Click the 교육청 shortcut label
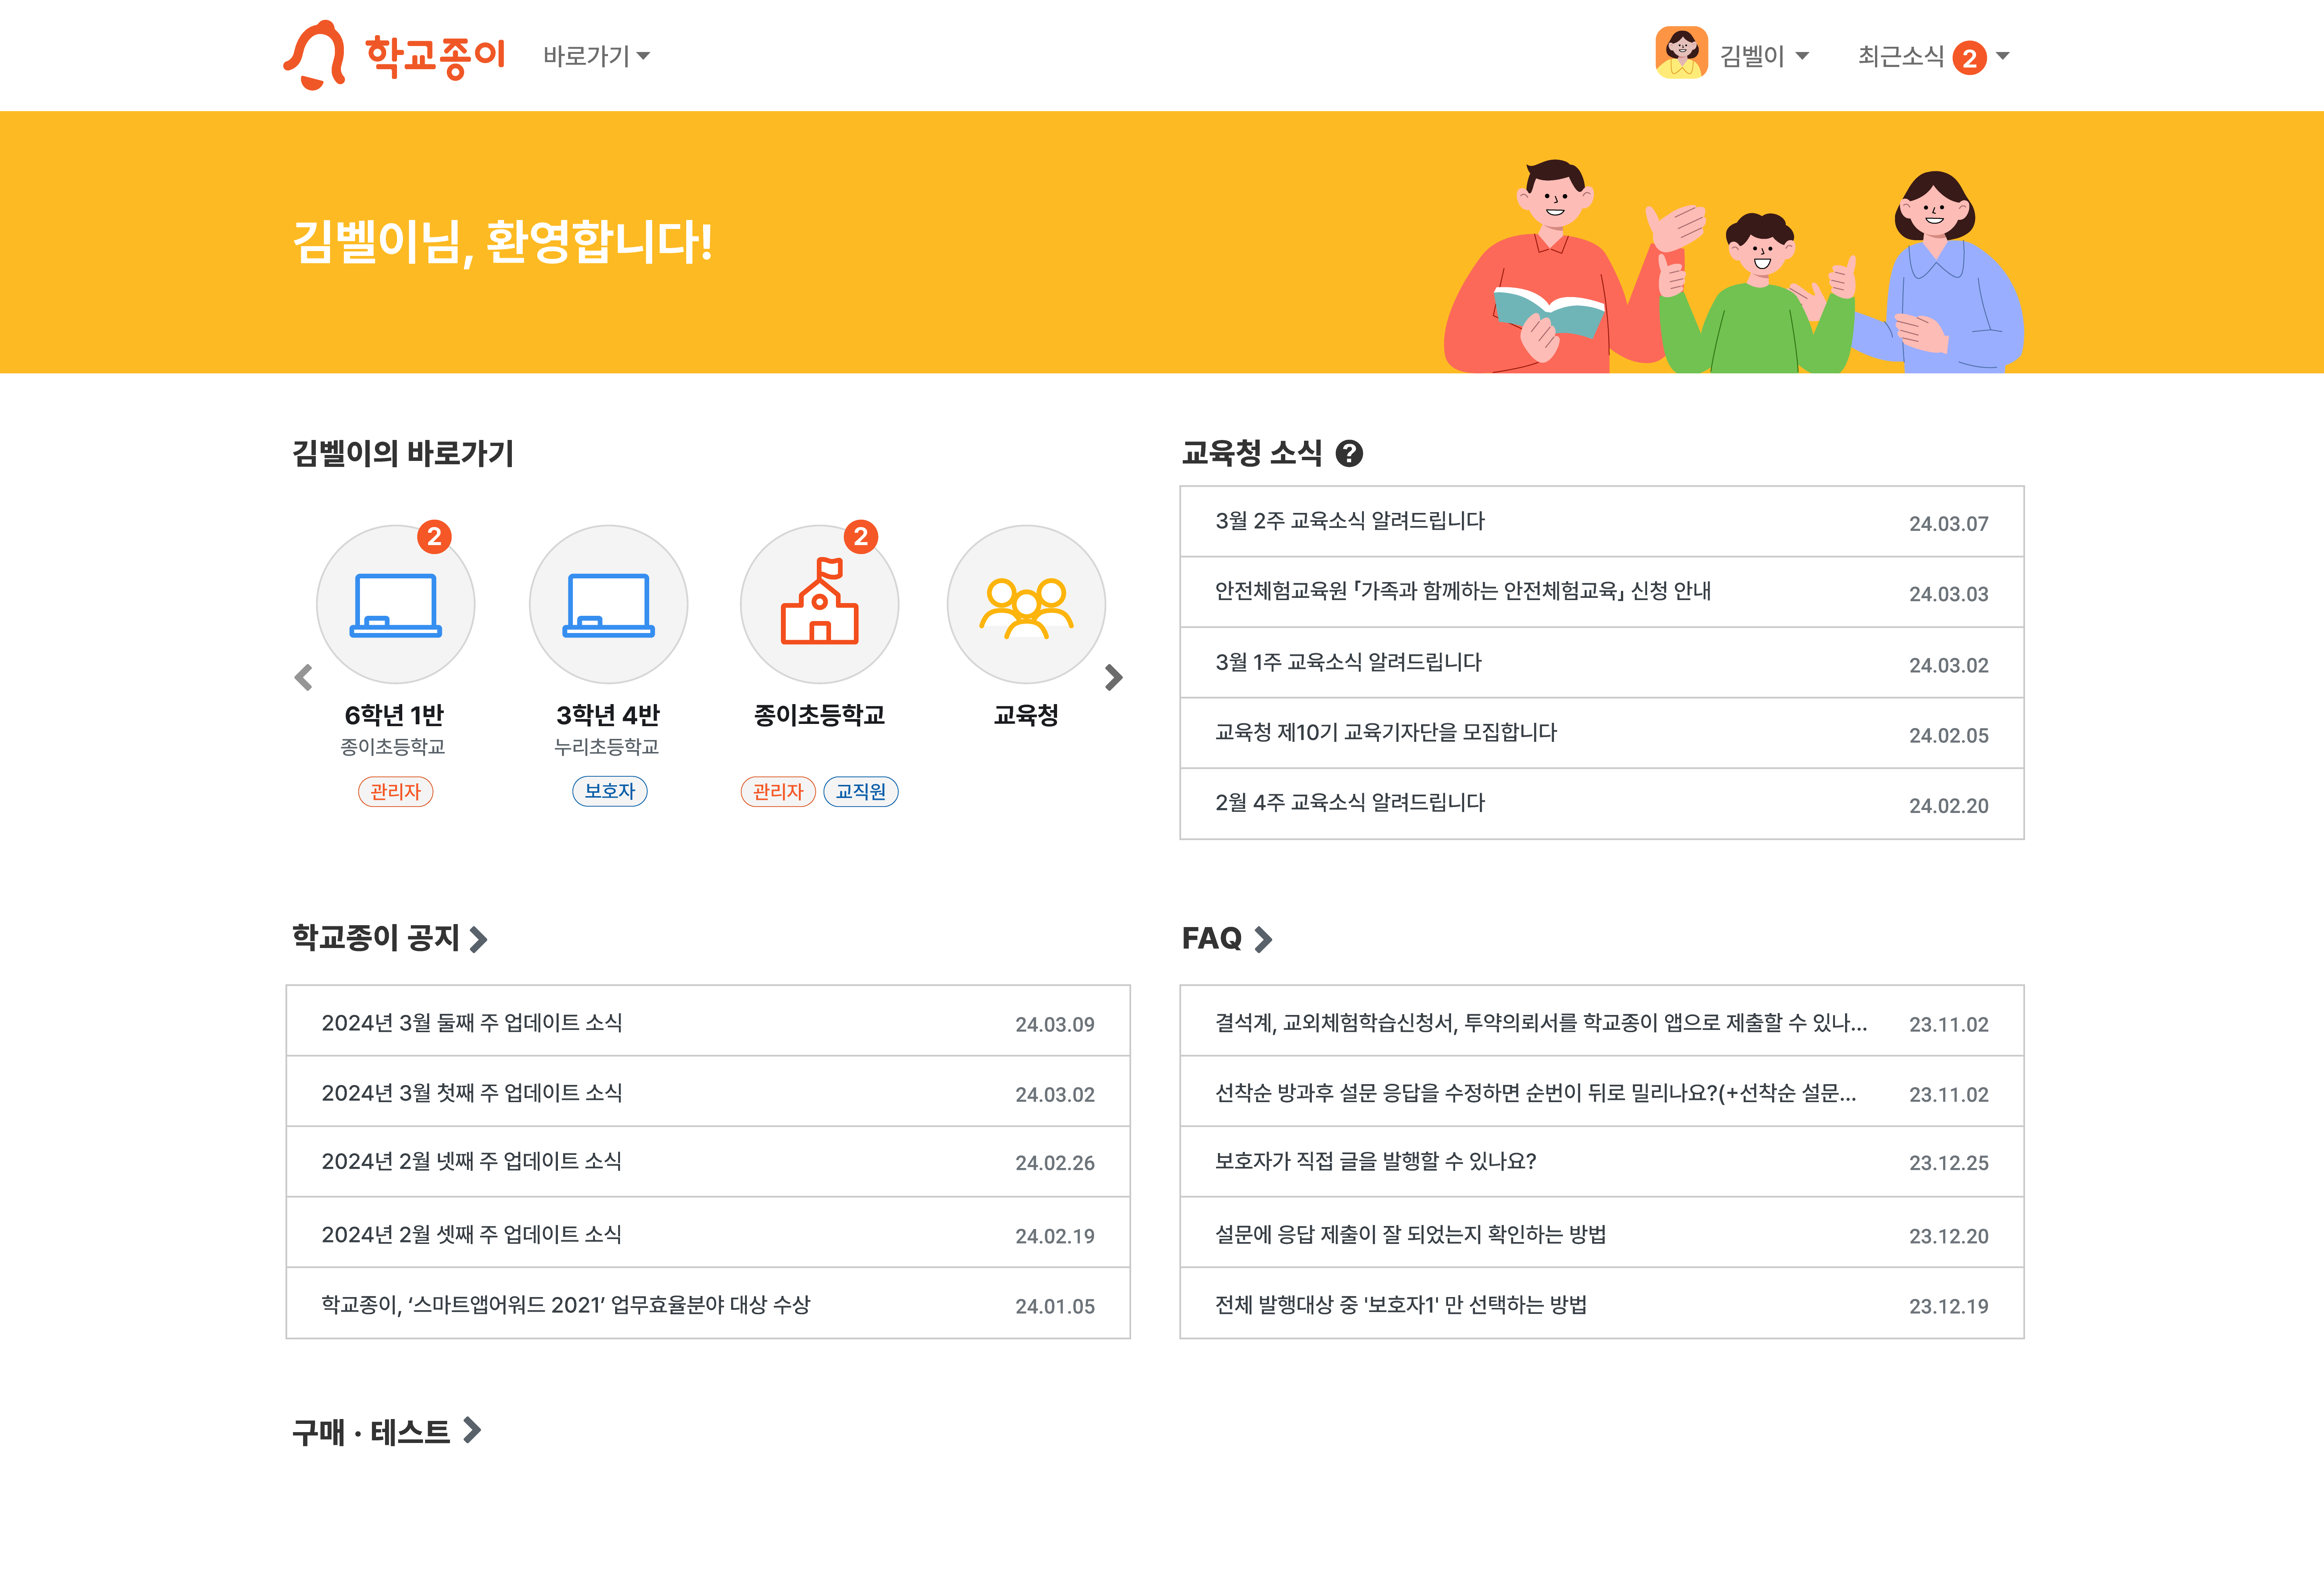The height and width of the screenshot is (1587, 2324). point(1026,715)
